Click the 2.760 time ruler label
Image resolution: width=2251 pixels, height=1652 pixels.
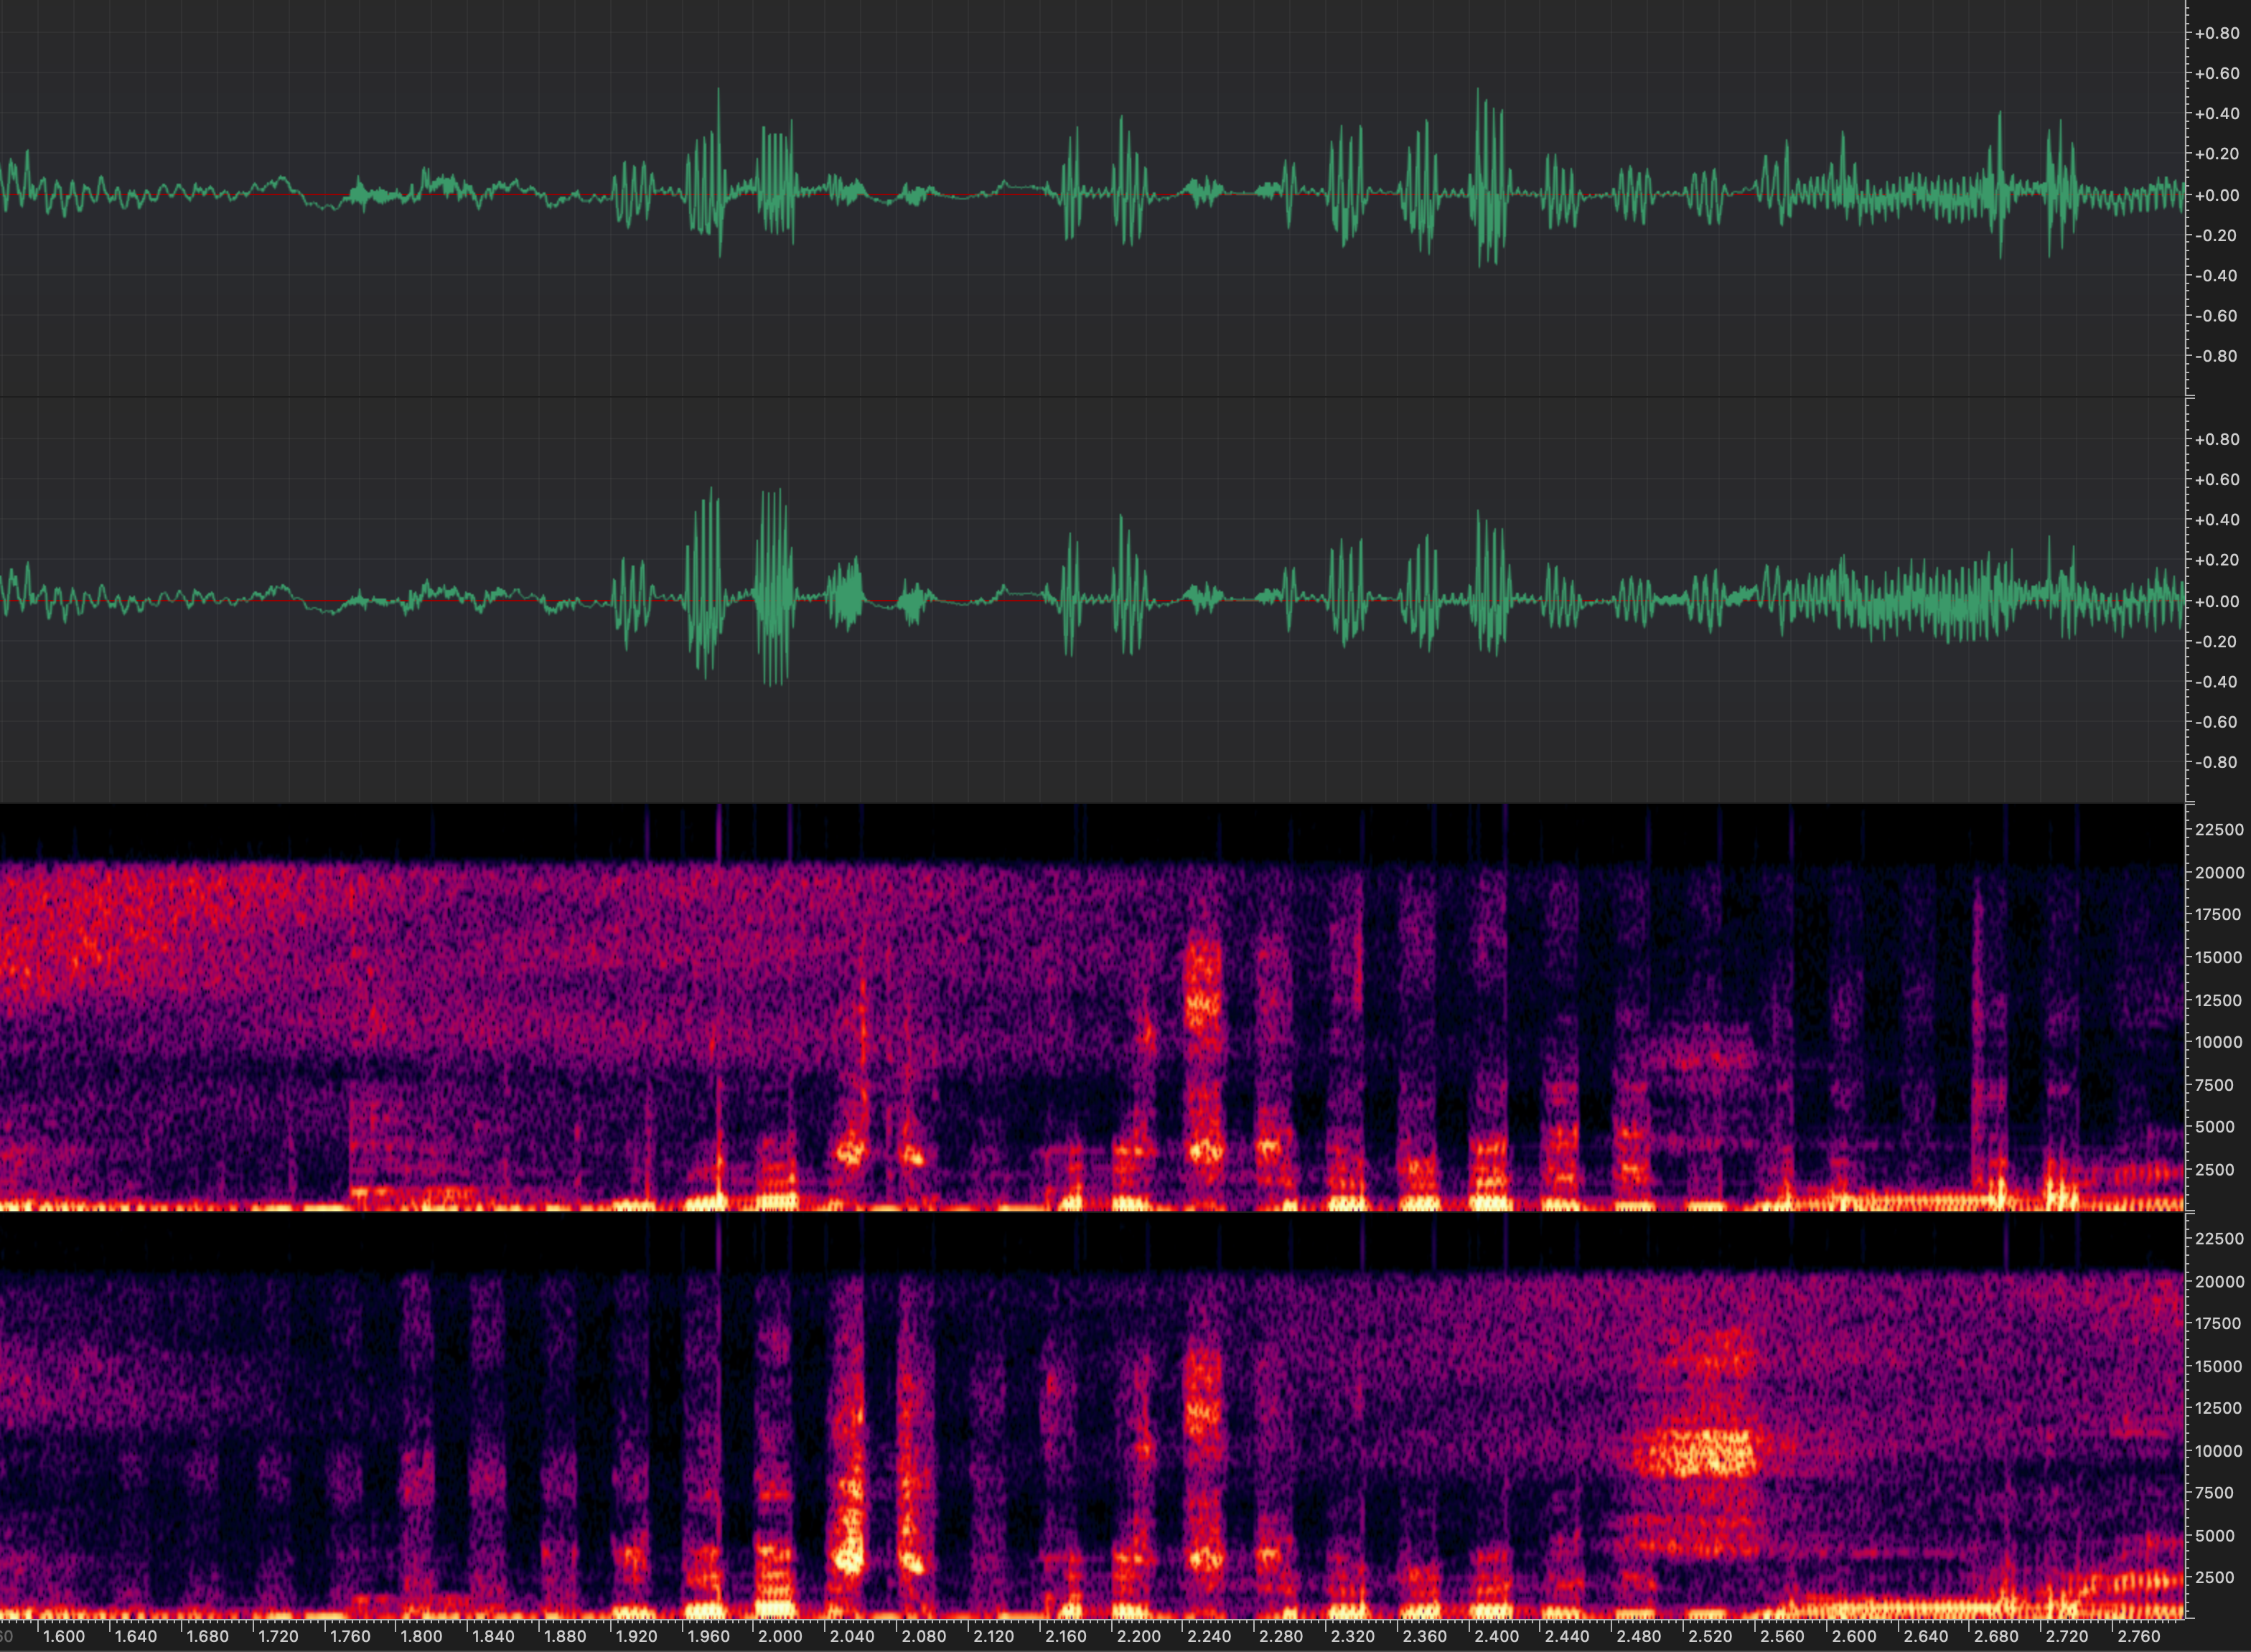pos(2139,1637)
